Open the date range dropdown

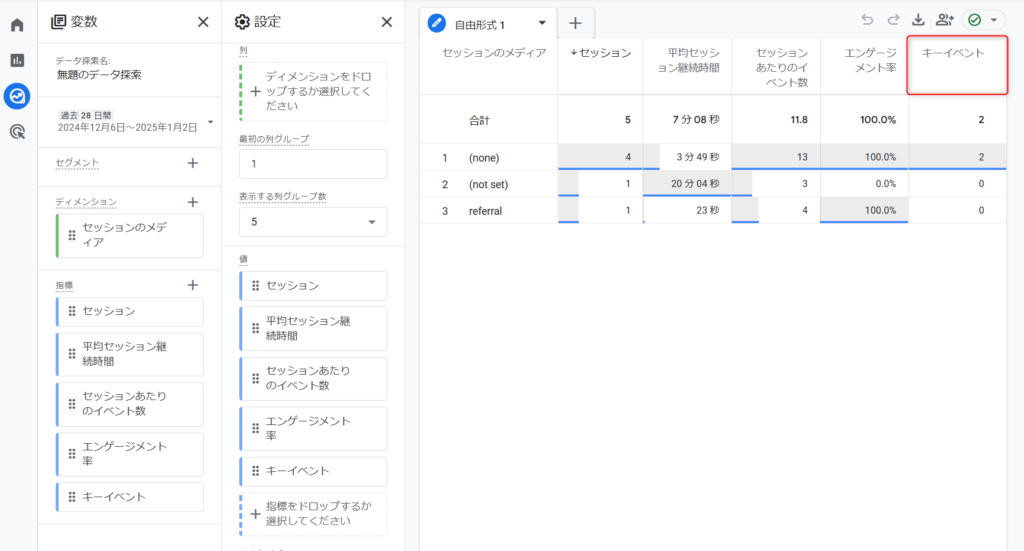(x=210, y=122)
